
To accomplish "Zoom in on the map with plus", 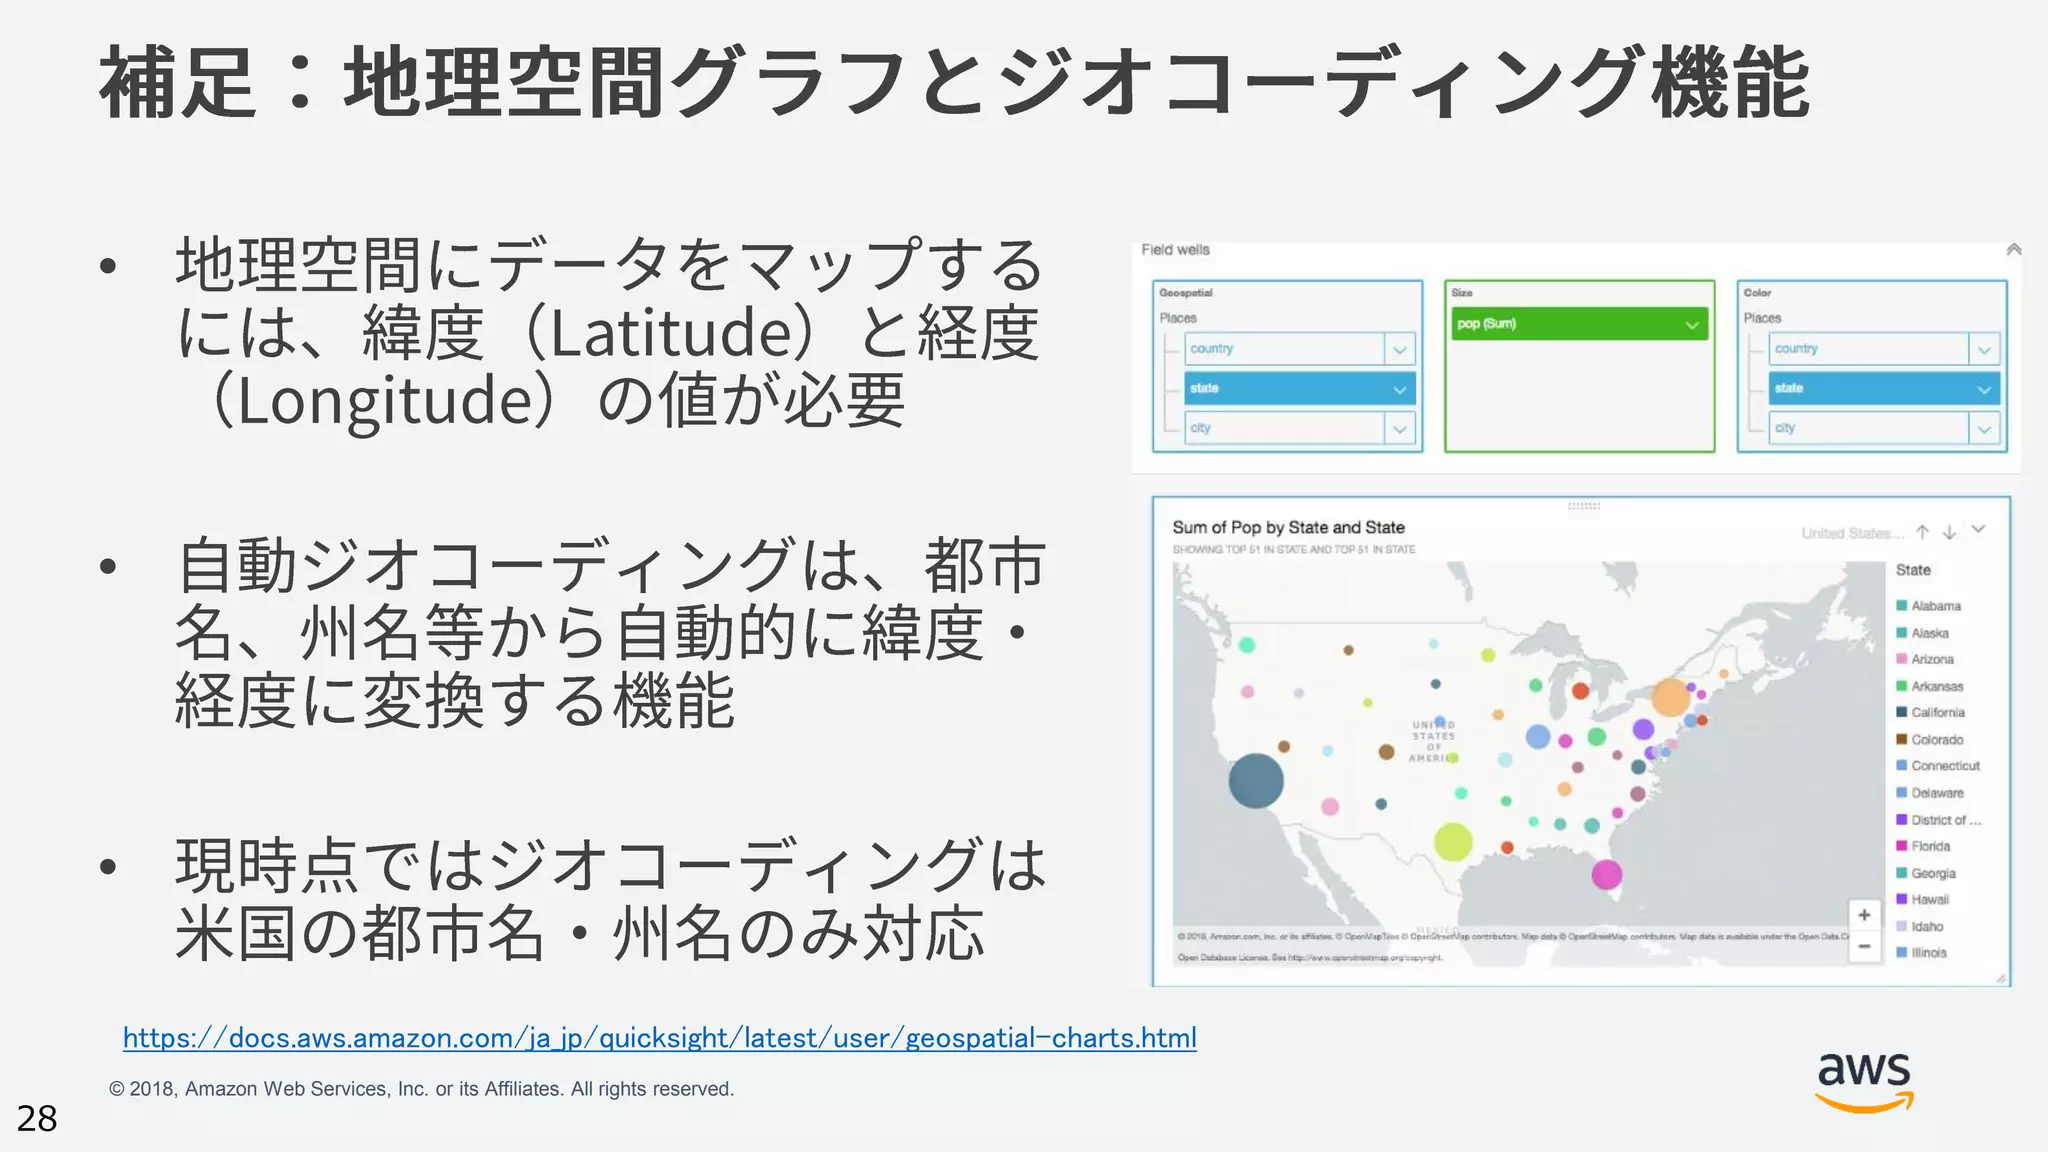I will 1864,915.
